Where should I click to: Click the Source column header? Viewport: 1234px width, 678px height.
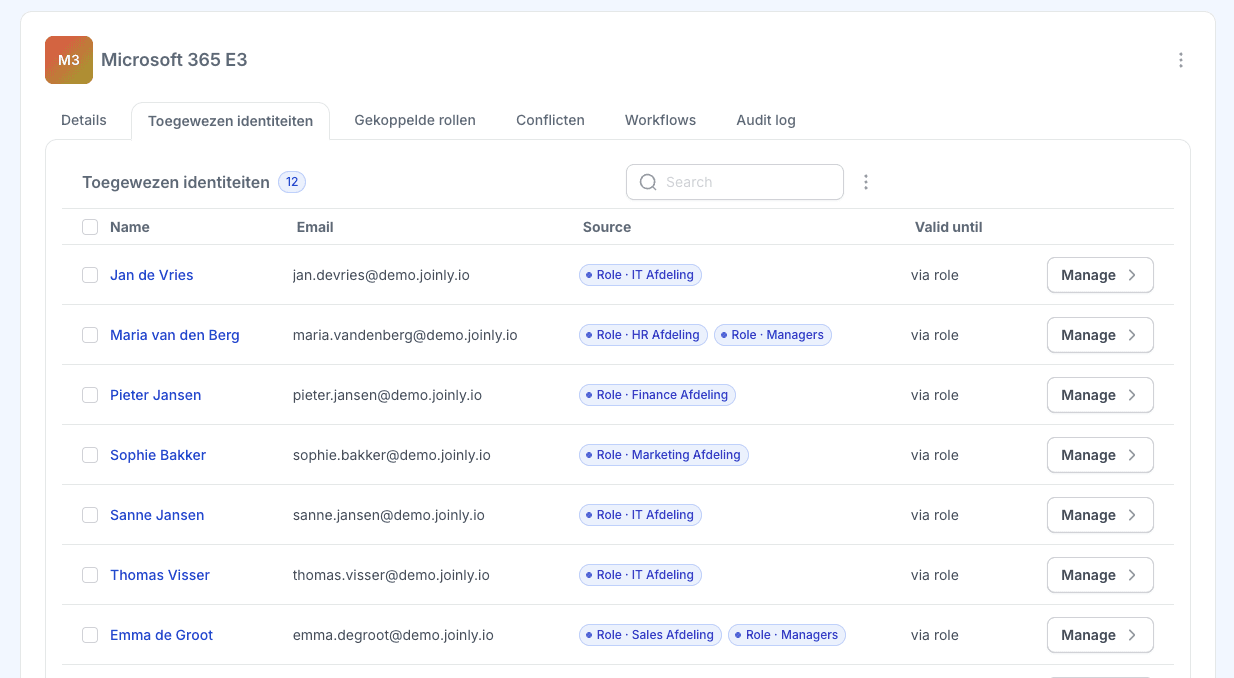point(607,227)
